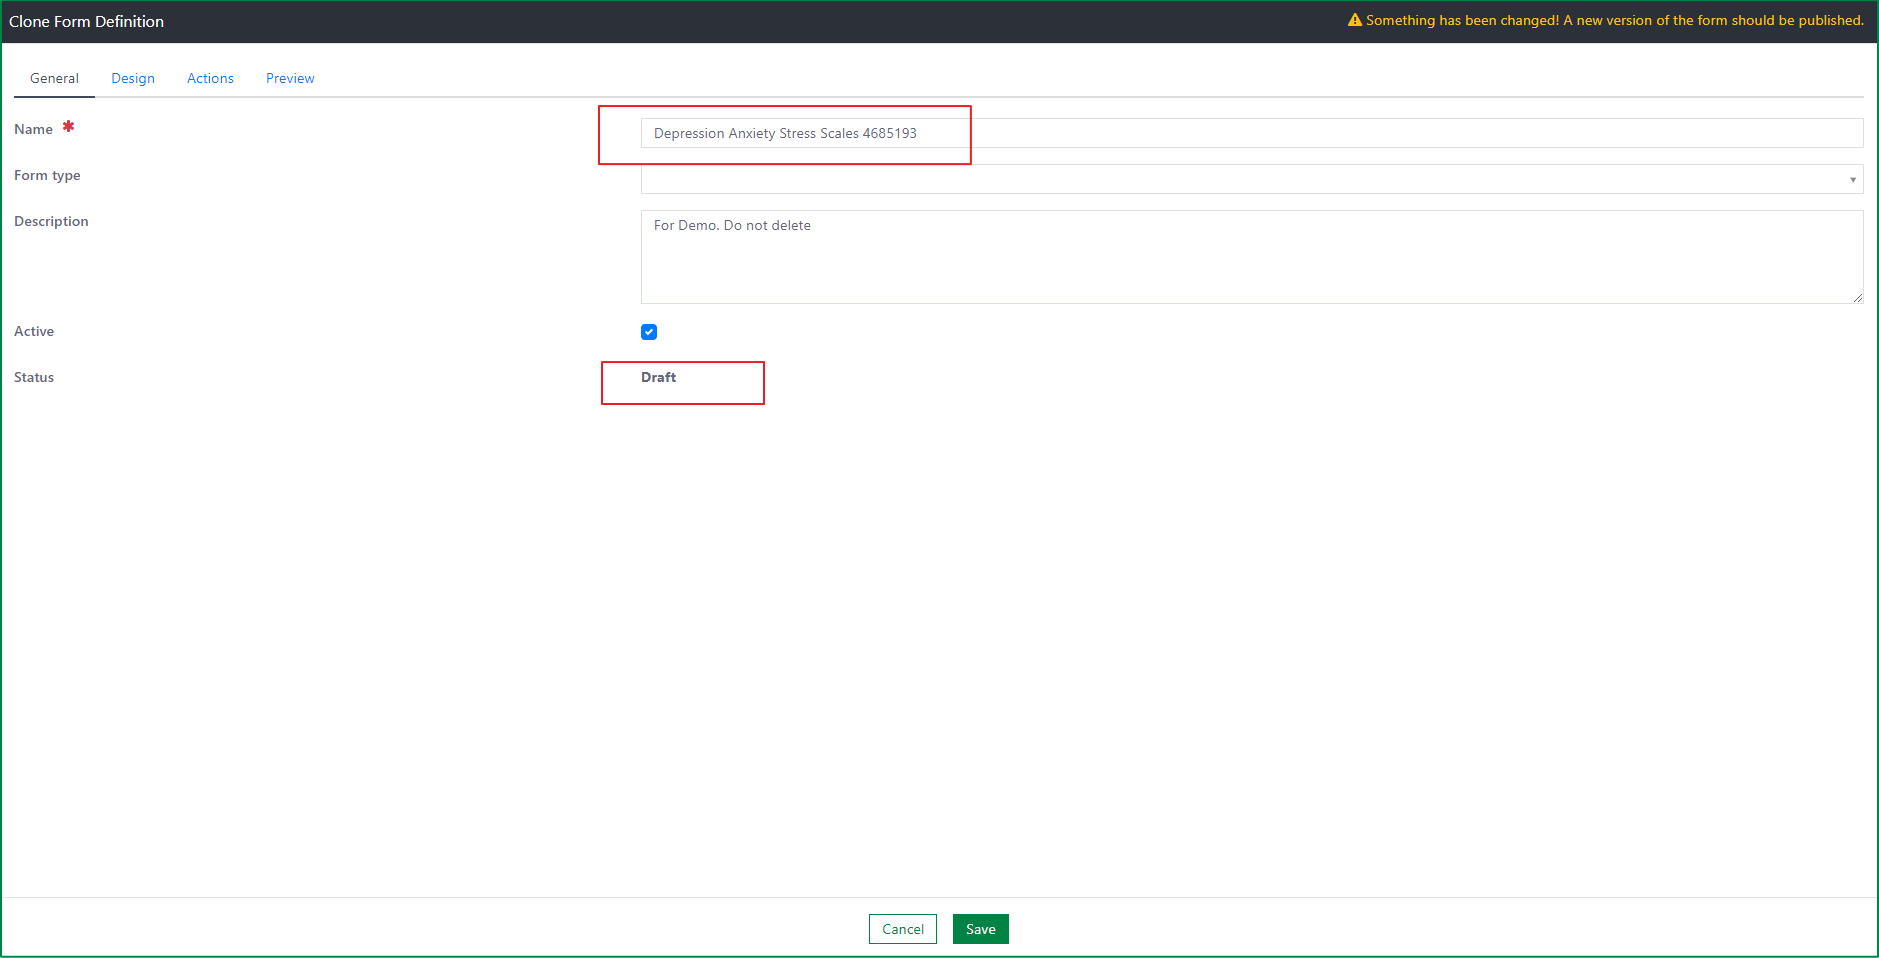Click the Status label

click(34, 377)
